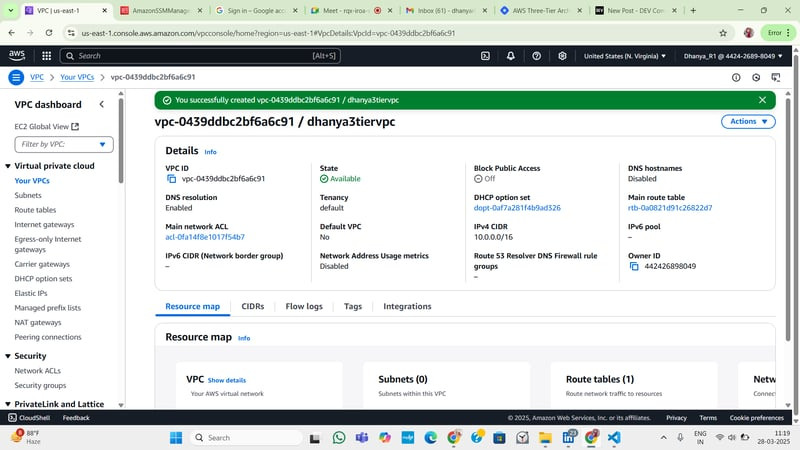This screenshot has height=450, width=800.
Task: Open the Subnets page in sidebar
Action: coord(28,195)
